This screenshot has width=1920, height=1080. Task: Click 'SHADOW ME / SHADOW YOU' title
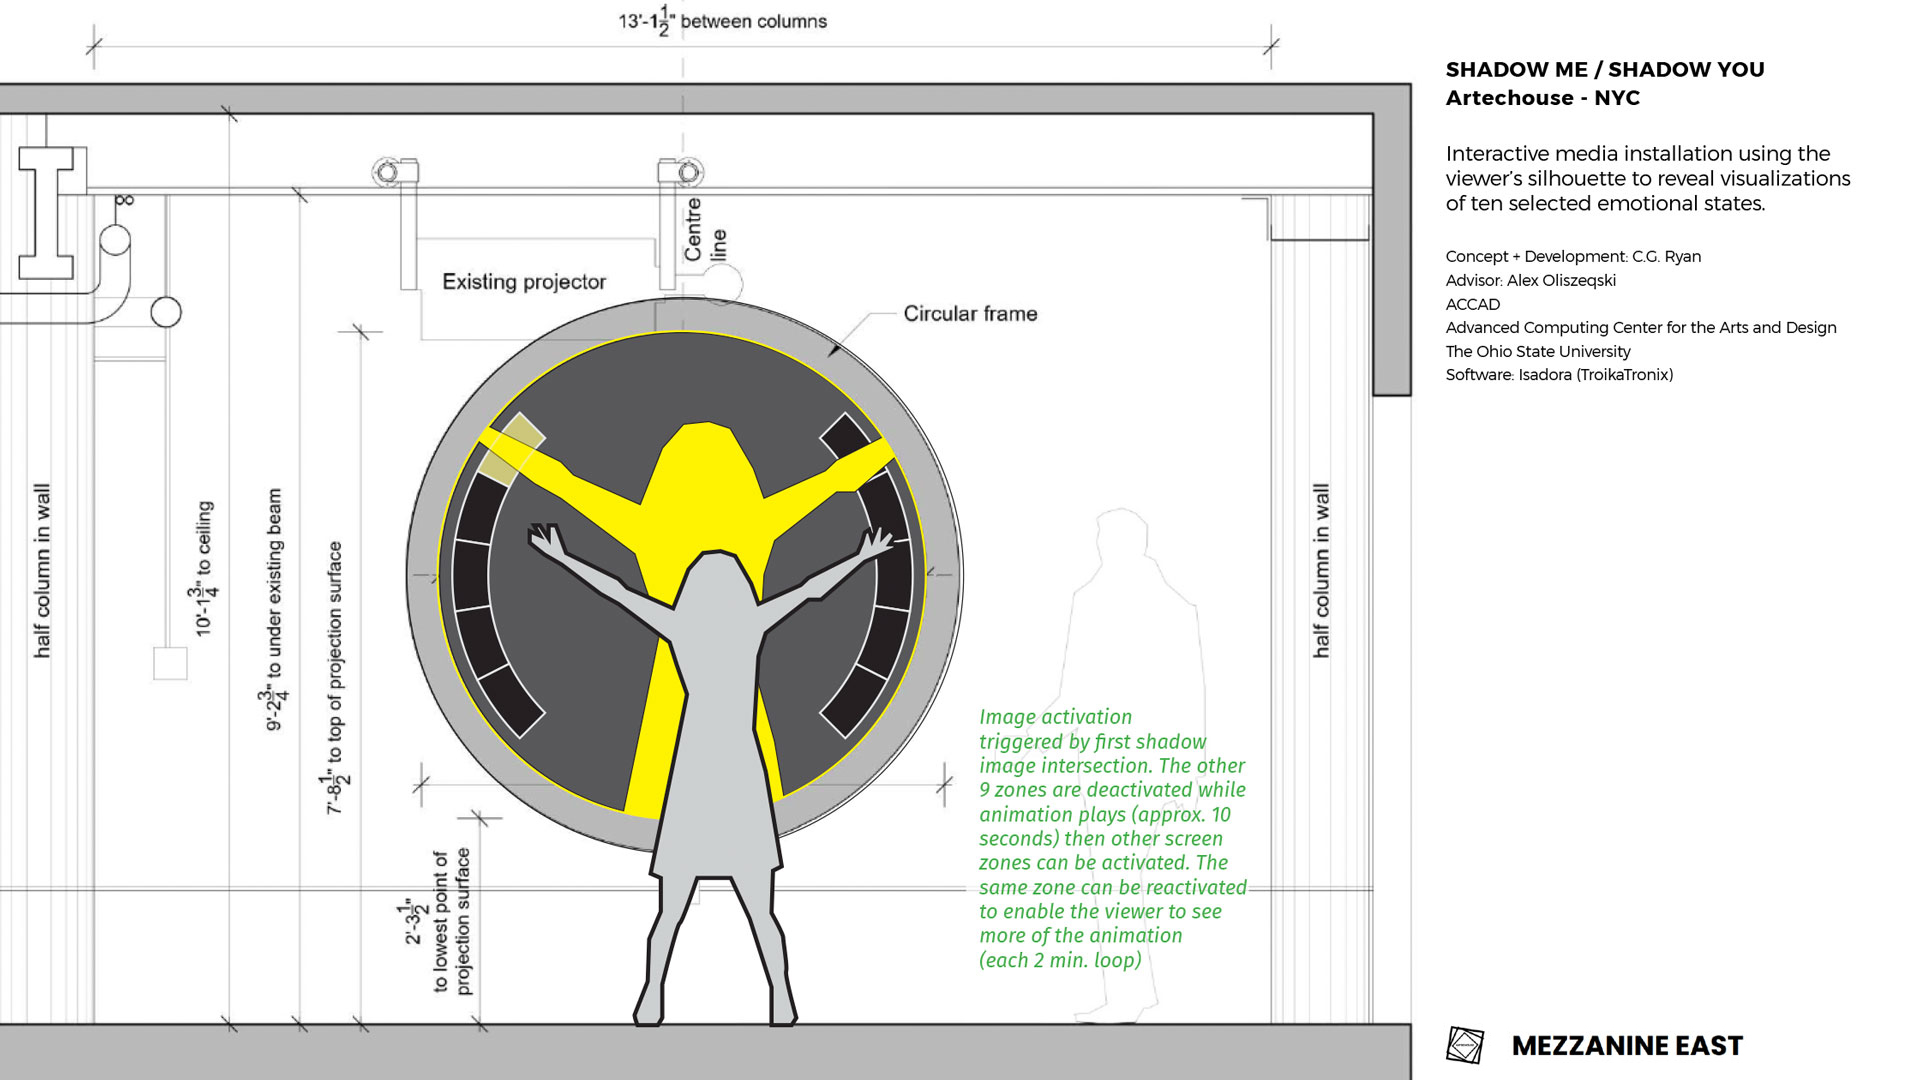pyautogui.click(x=1604, y=70)
